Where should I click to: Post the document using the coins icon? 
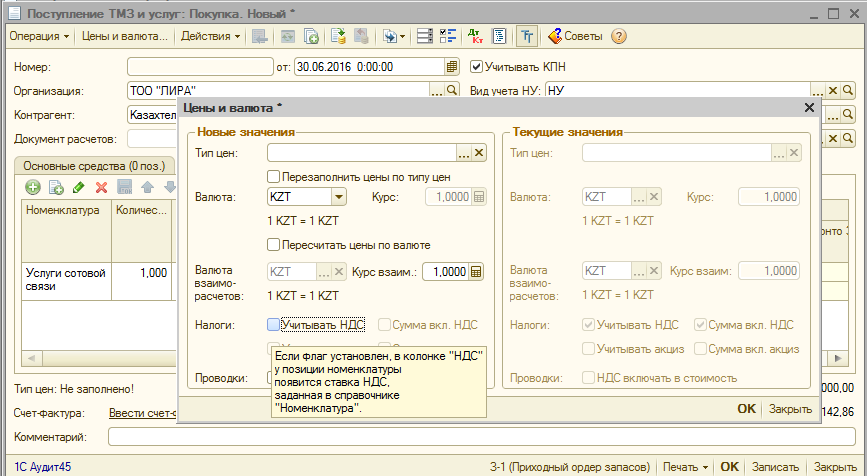pos(338,36)
